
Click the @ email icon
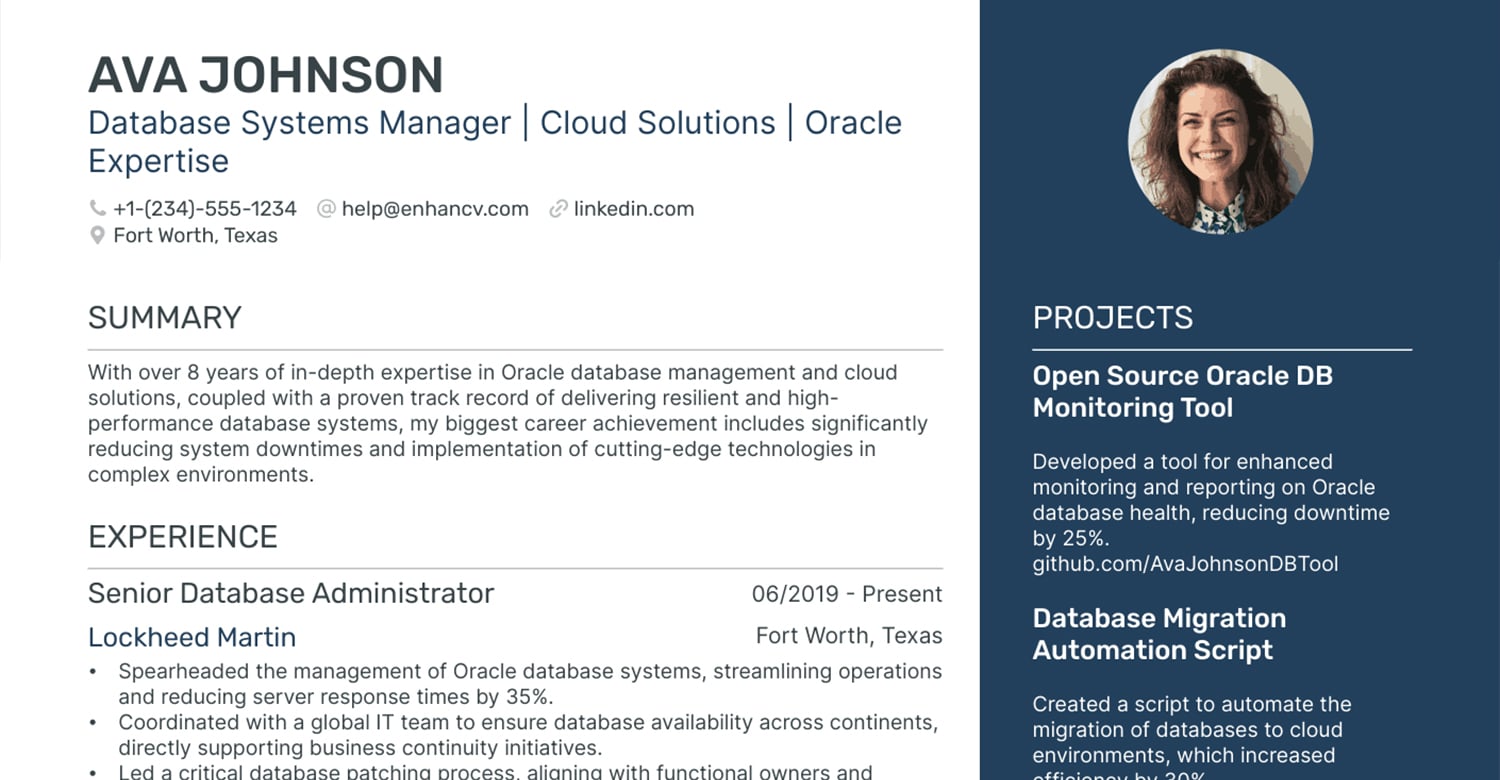click(x=326, y=209)
